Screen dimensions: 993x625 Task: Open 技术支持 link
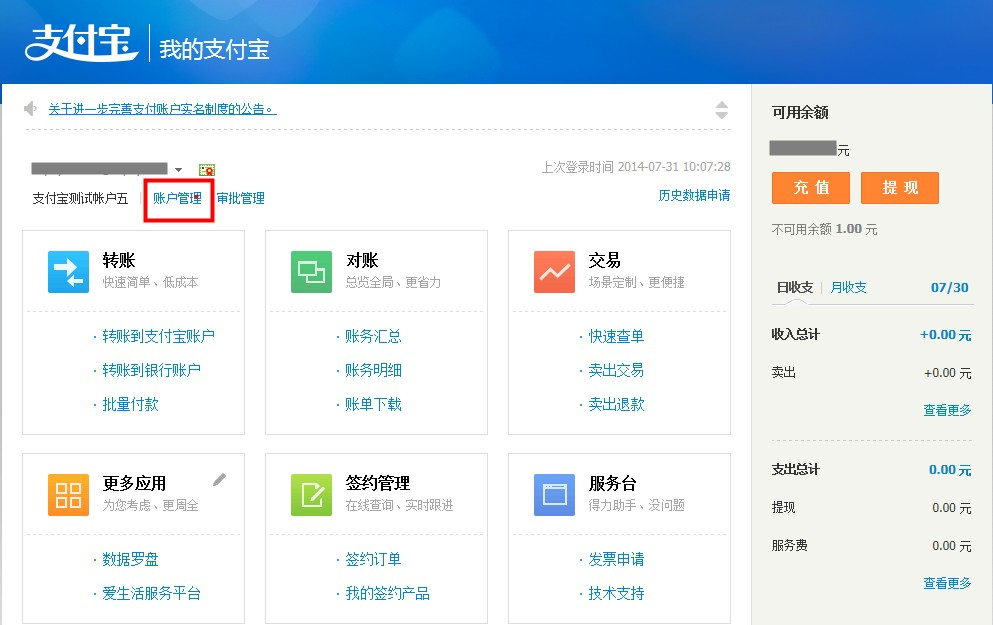pos(616,593)
